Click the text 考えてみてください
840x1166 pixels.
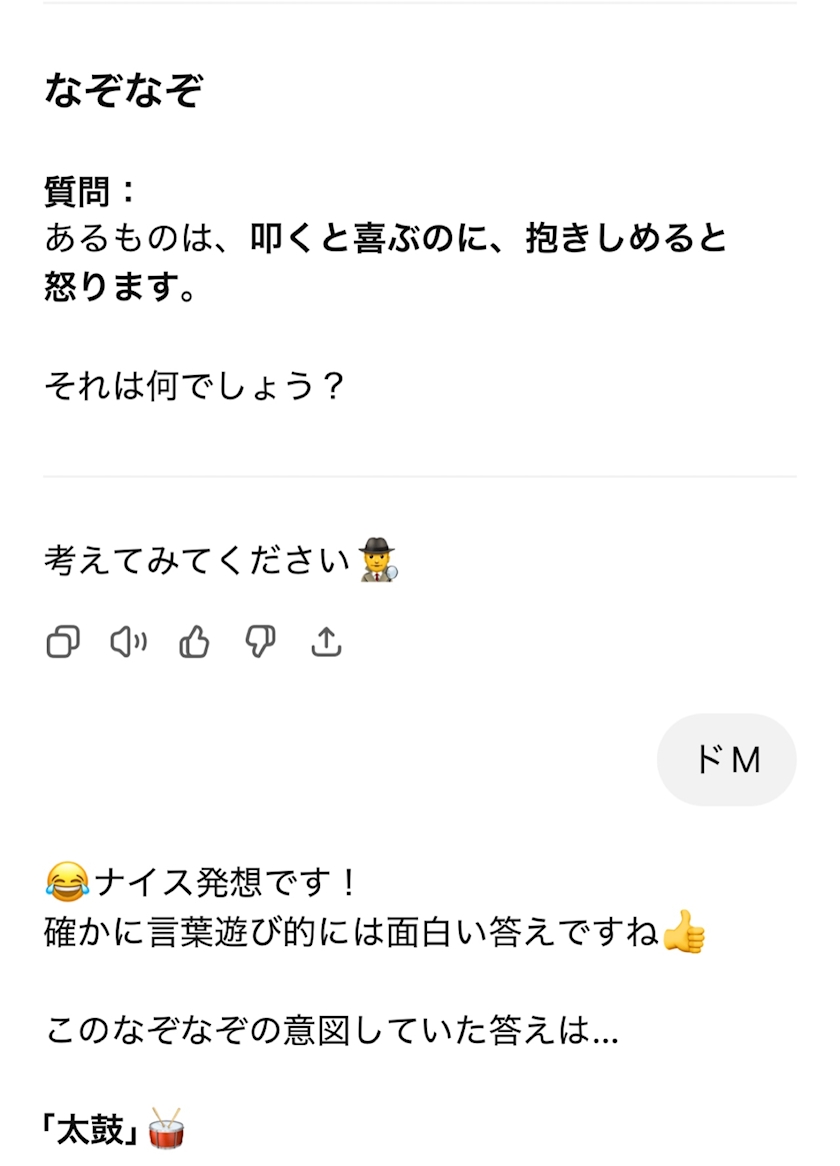coord(197,561)
